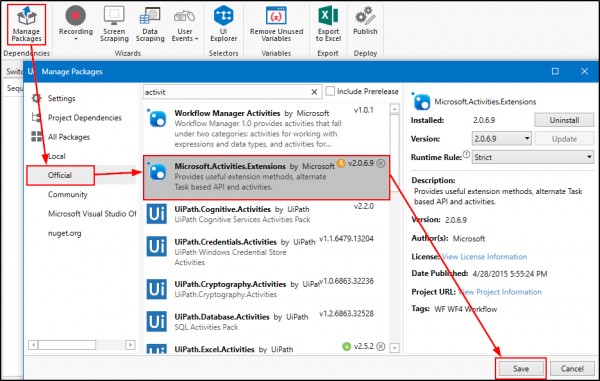Open the Version dropdown
Image resolution: width=600 pixels, height=381 pixels.
click(502, 138)
